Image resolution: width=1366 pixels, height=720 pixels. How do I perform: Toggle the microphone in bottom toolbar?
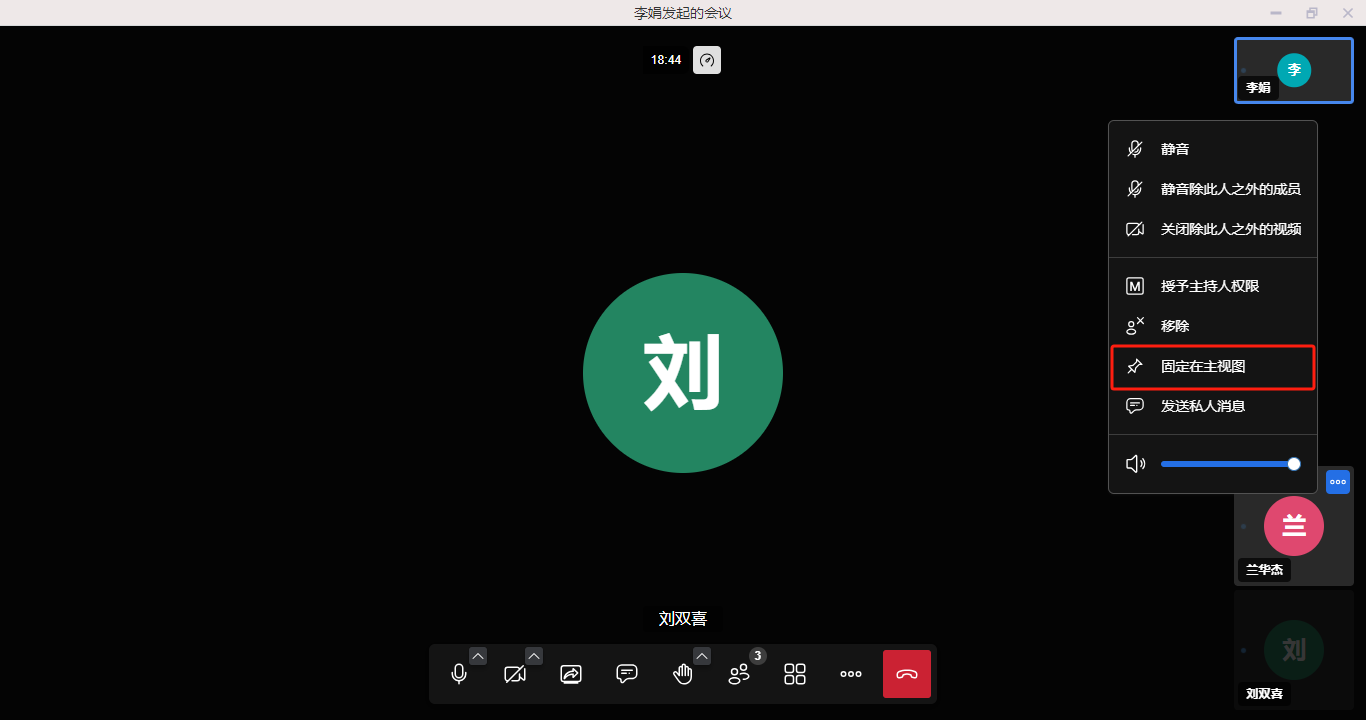[459, 674]
